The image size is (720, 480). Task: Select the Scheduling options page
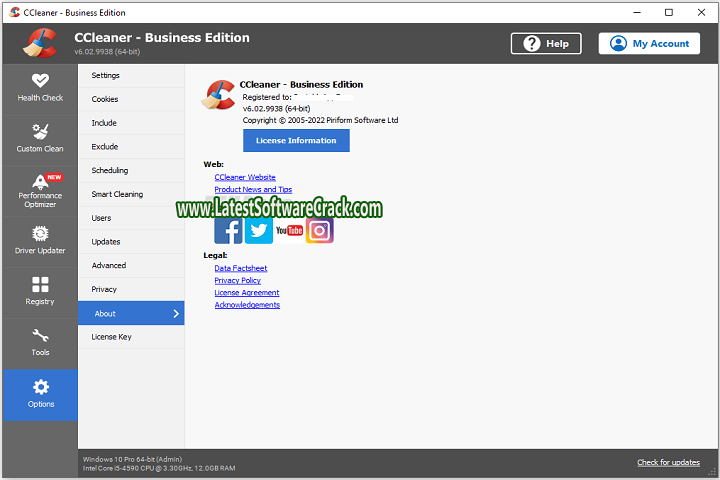[x=131, y=170]
